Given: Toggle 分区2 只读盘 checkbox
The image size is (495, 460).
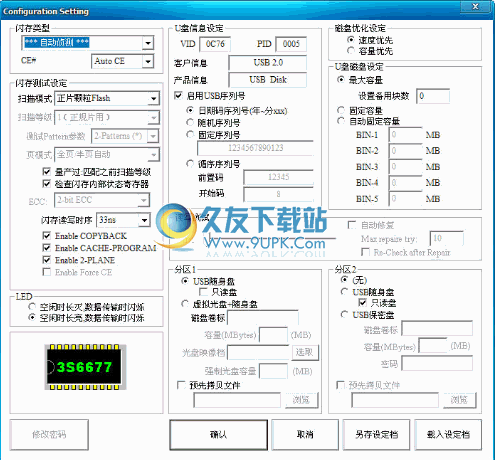Looking at the screenshot, I should 362,303.
